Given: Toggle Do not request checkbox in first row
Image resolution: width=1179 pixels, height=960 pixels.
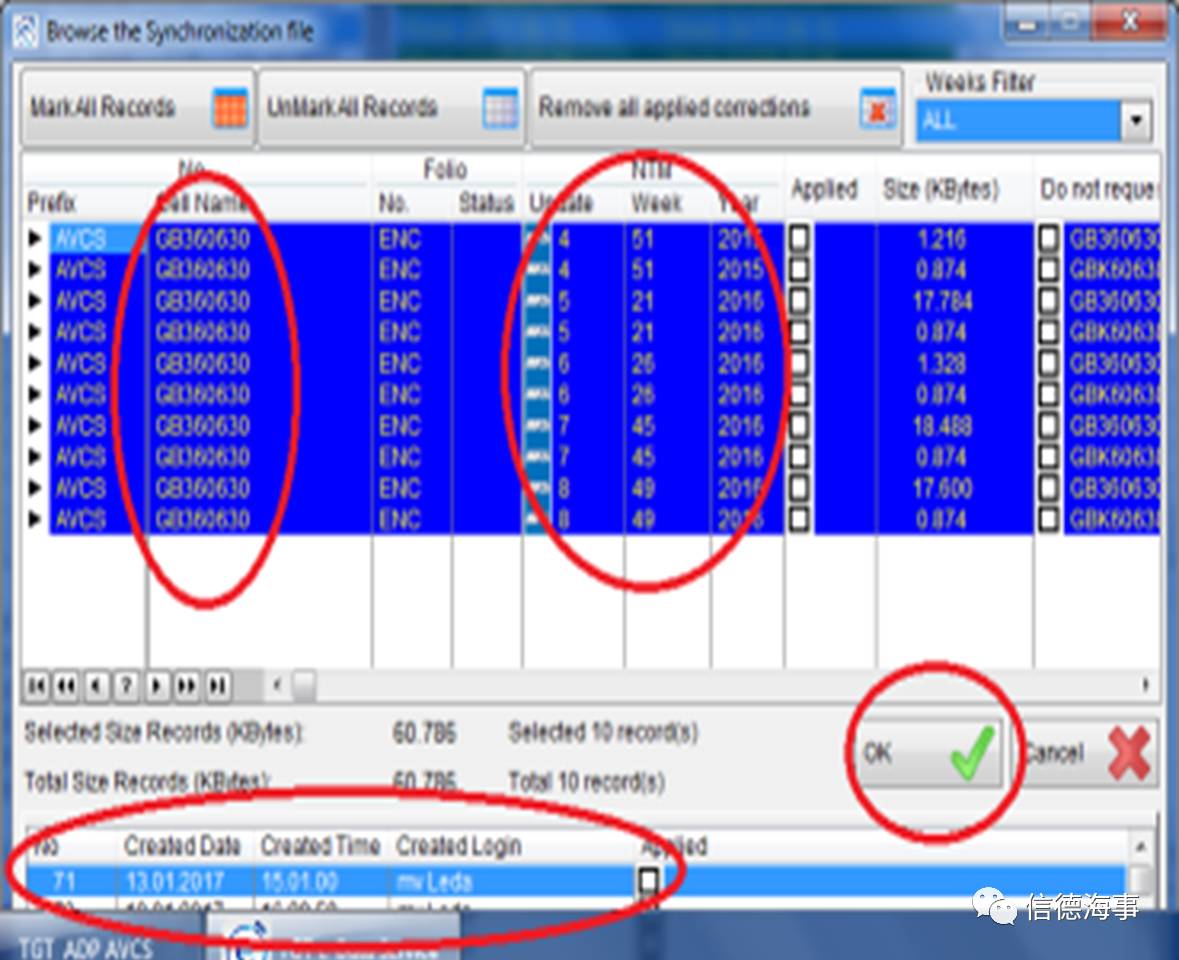Looking at the screenshot, I should click(1048, 239).
